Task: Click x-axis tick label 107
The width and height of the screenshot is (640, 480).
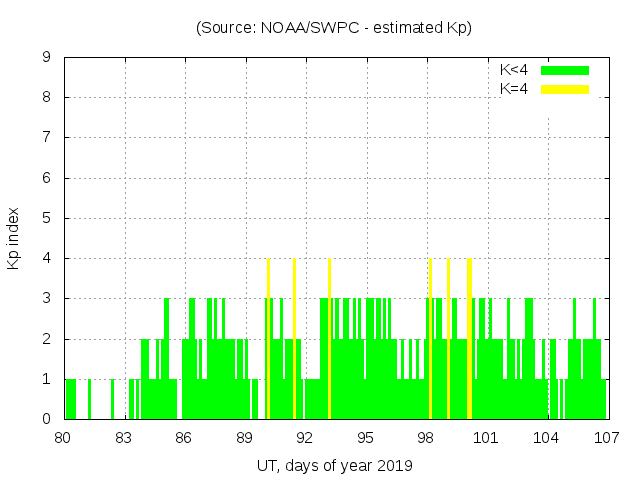Action: click(x=607, y=437)
